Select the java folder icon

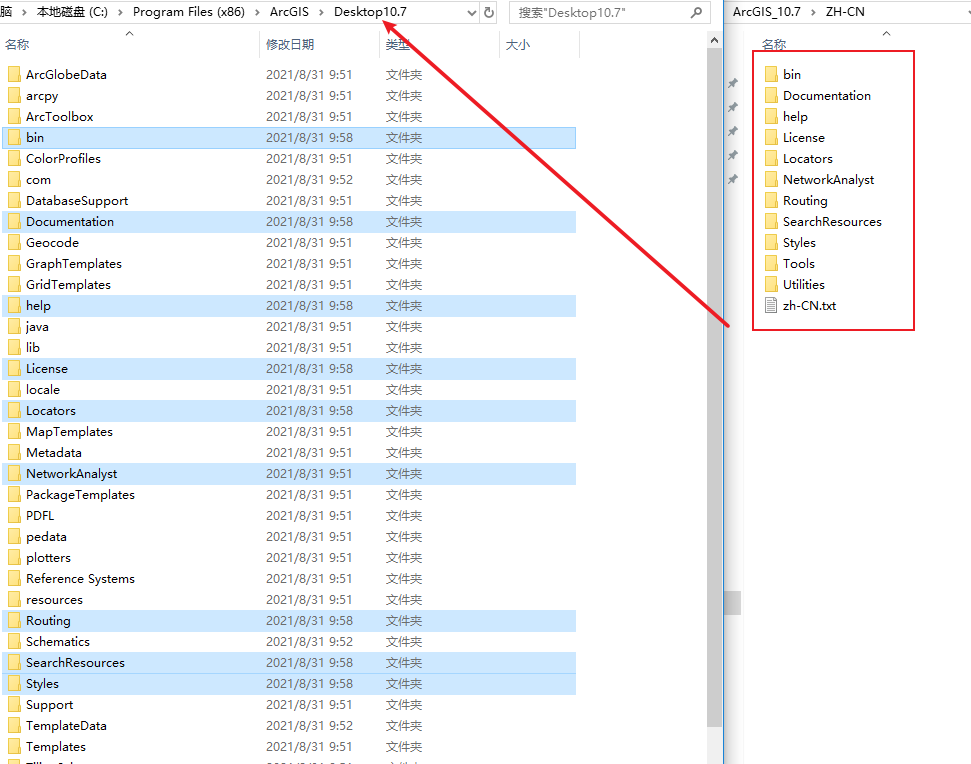14,327
